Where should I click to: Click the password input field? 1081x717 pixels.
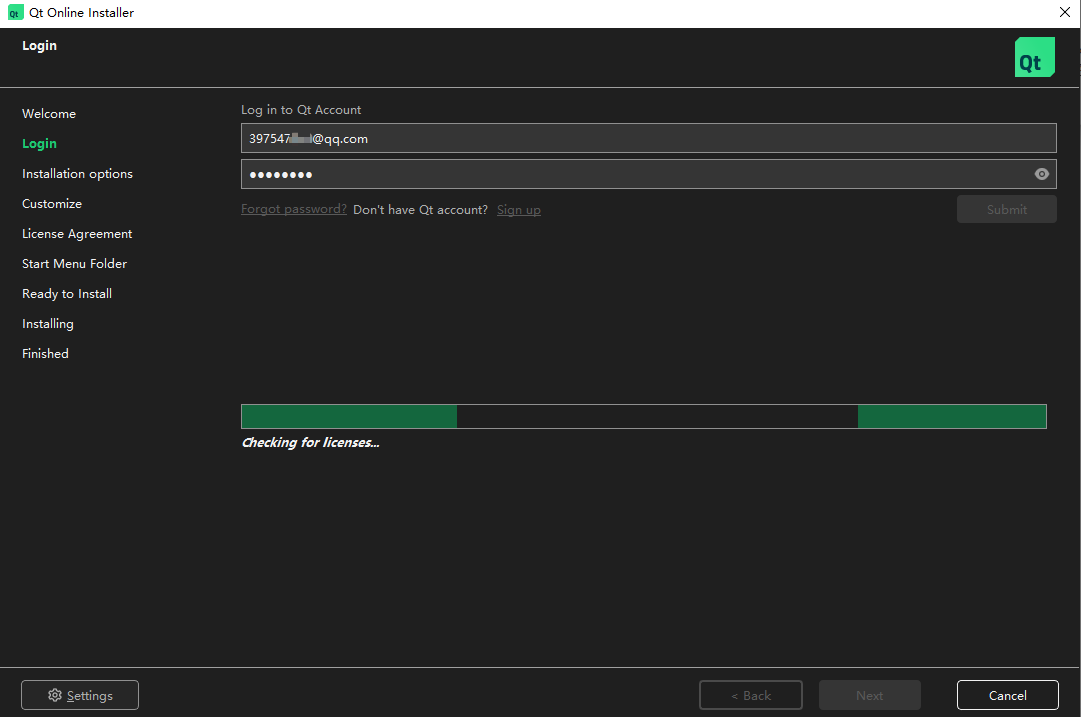click(x=635, y=174)
